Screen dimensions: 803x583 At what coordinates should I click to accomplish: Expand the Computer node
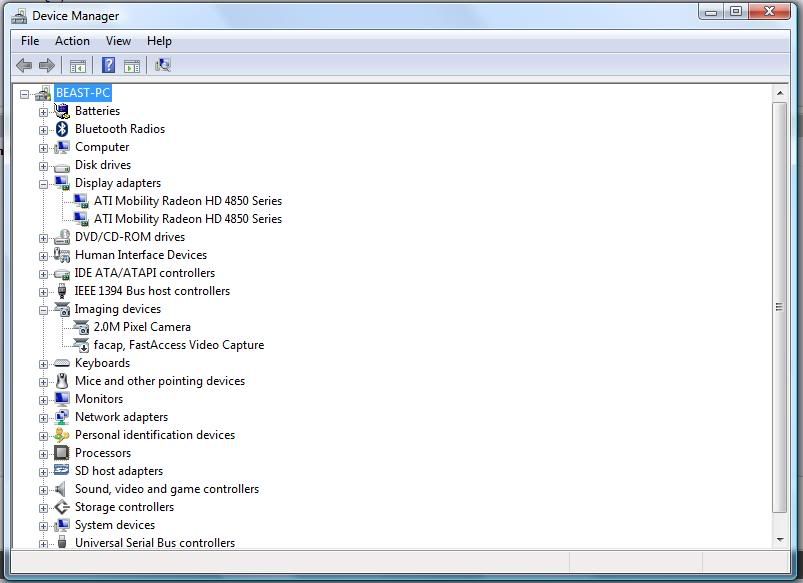(x=44, y=148)
